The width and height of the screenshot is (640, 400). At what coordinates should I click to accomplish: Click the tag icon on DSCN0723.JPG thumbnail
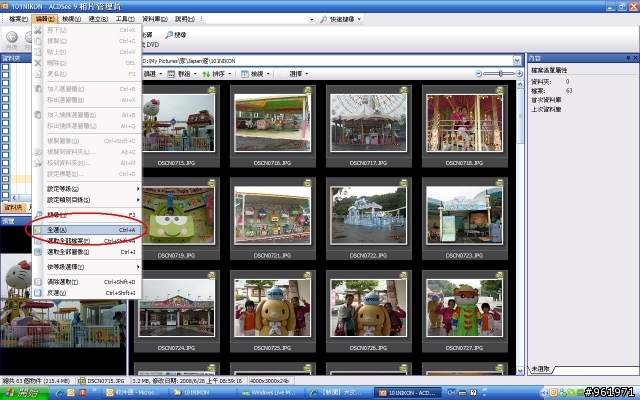coord(499,183)
